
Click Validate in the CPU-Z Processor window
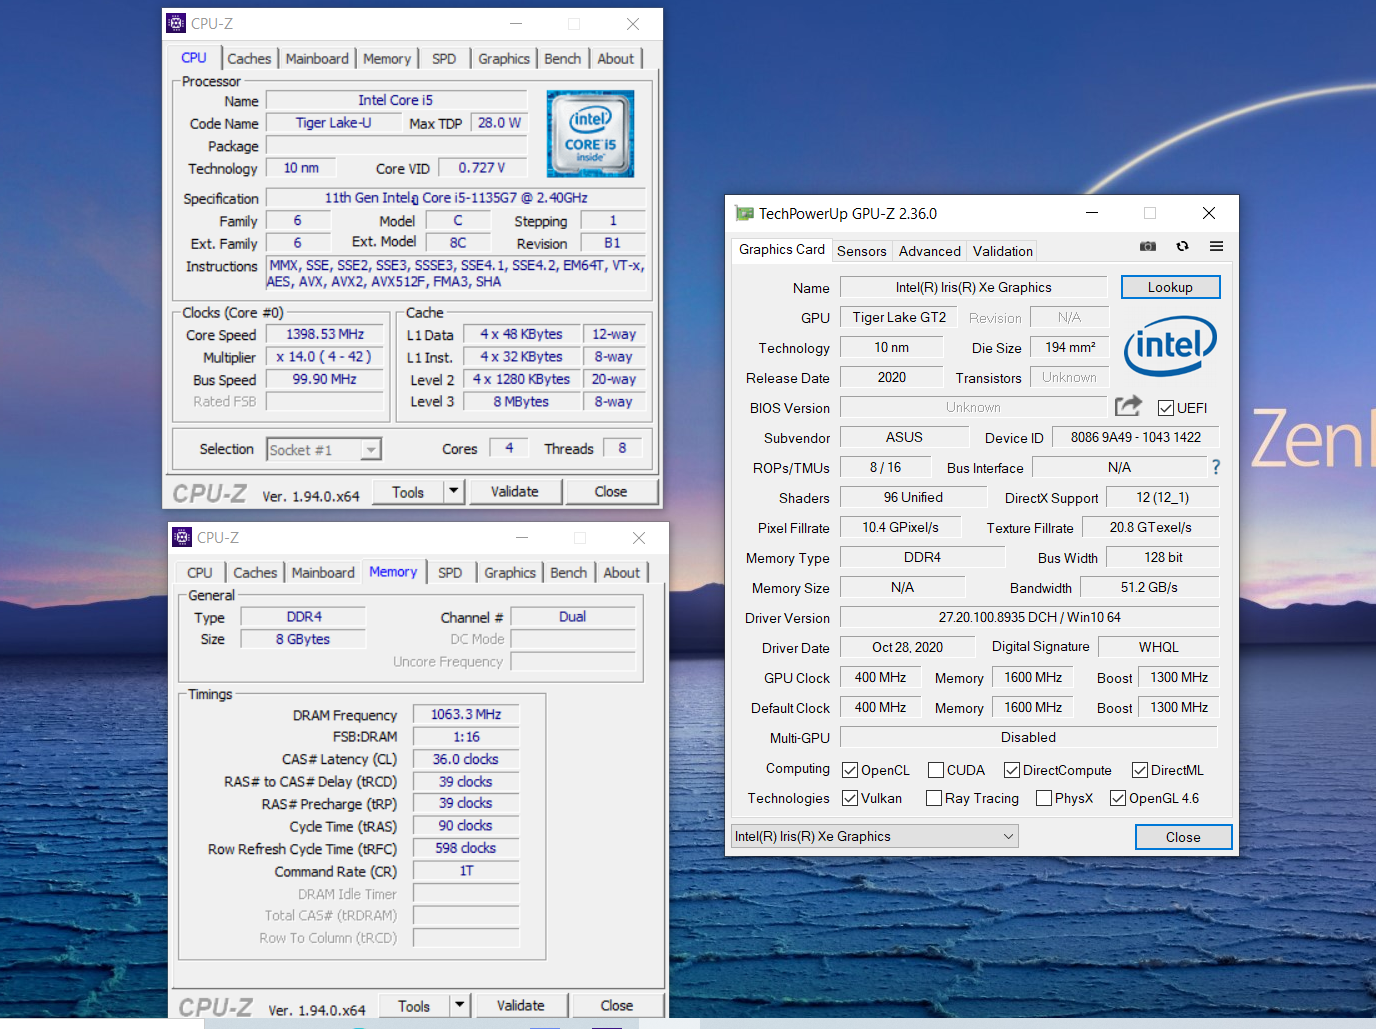coord(514,491)
